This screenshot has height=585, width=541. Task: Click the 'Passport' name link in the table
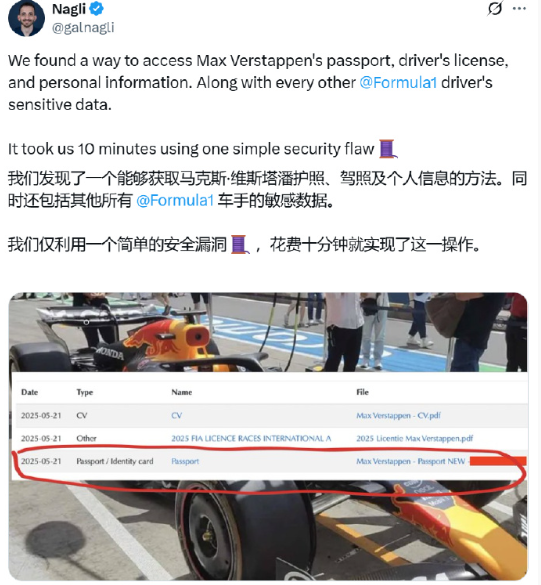coord(185,461)
